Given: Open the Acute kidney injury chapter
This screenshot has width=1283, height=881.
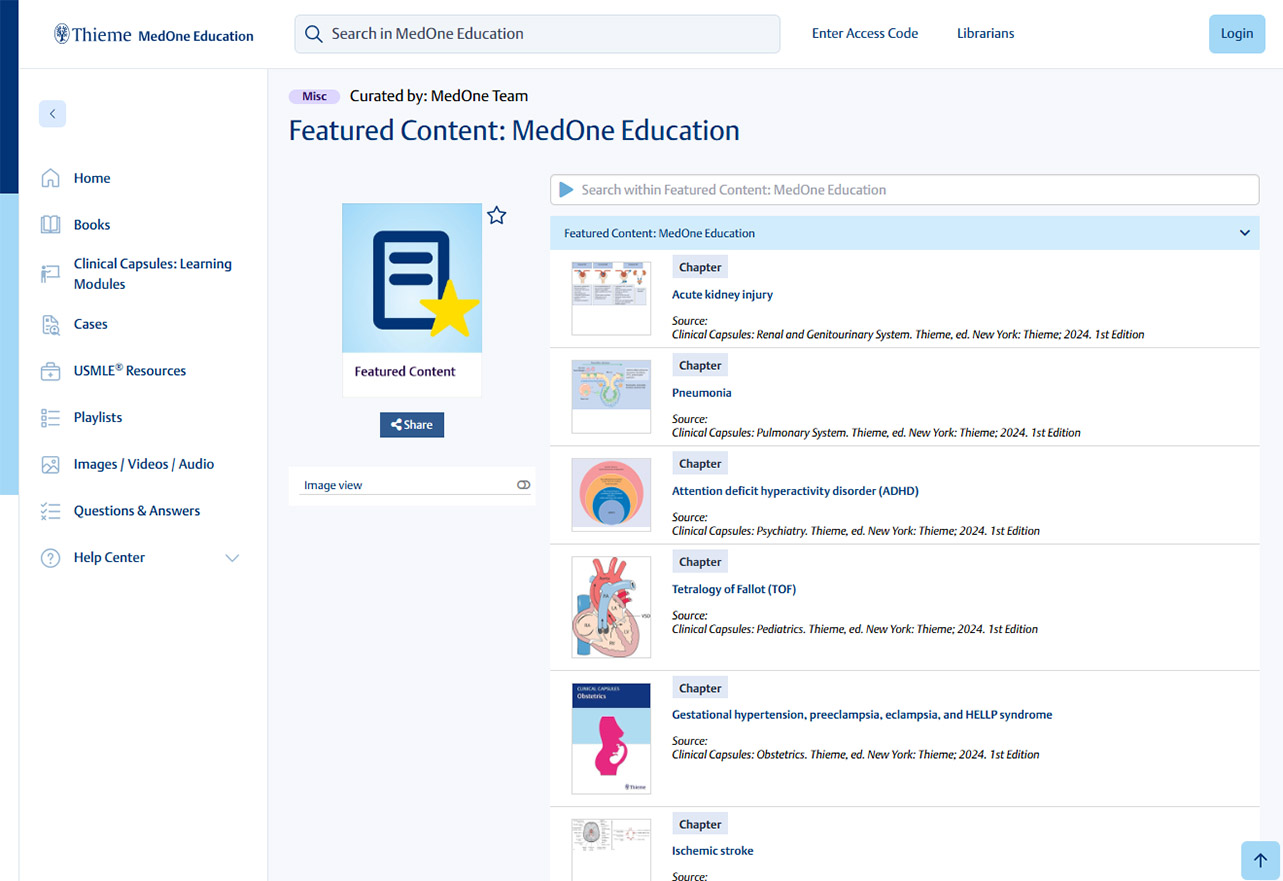Looking at the screenshot, I should (x=722, y=295).
